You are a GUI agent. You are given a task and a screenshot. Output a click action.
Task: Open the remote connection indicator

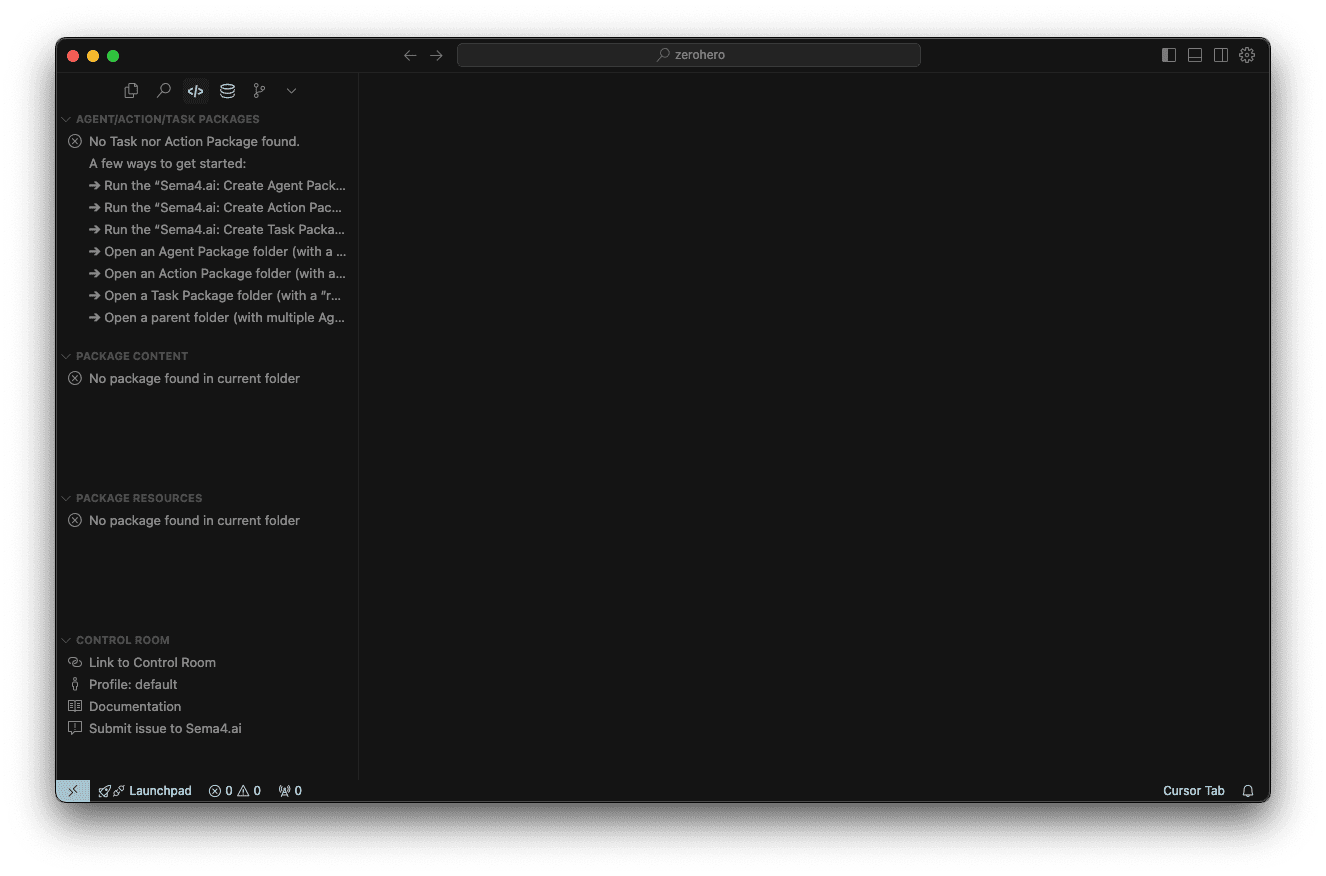(72, 790)
